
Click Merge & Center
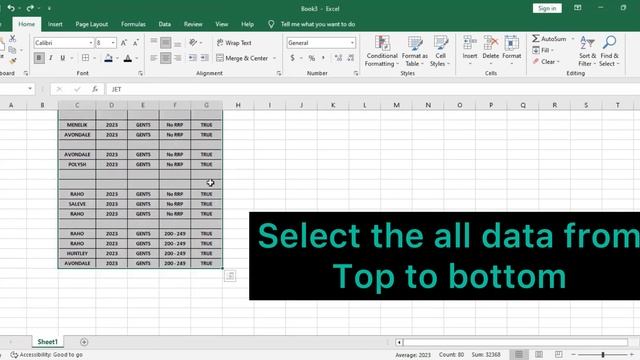242,58
